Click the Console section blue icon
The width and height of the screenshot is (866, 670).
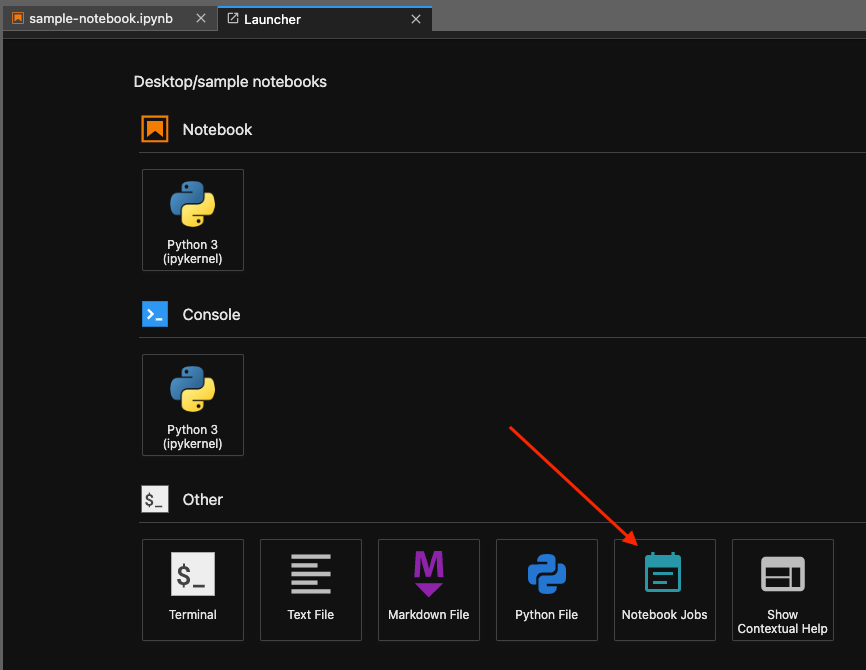pyautogui.click(x=155, y=314)
